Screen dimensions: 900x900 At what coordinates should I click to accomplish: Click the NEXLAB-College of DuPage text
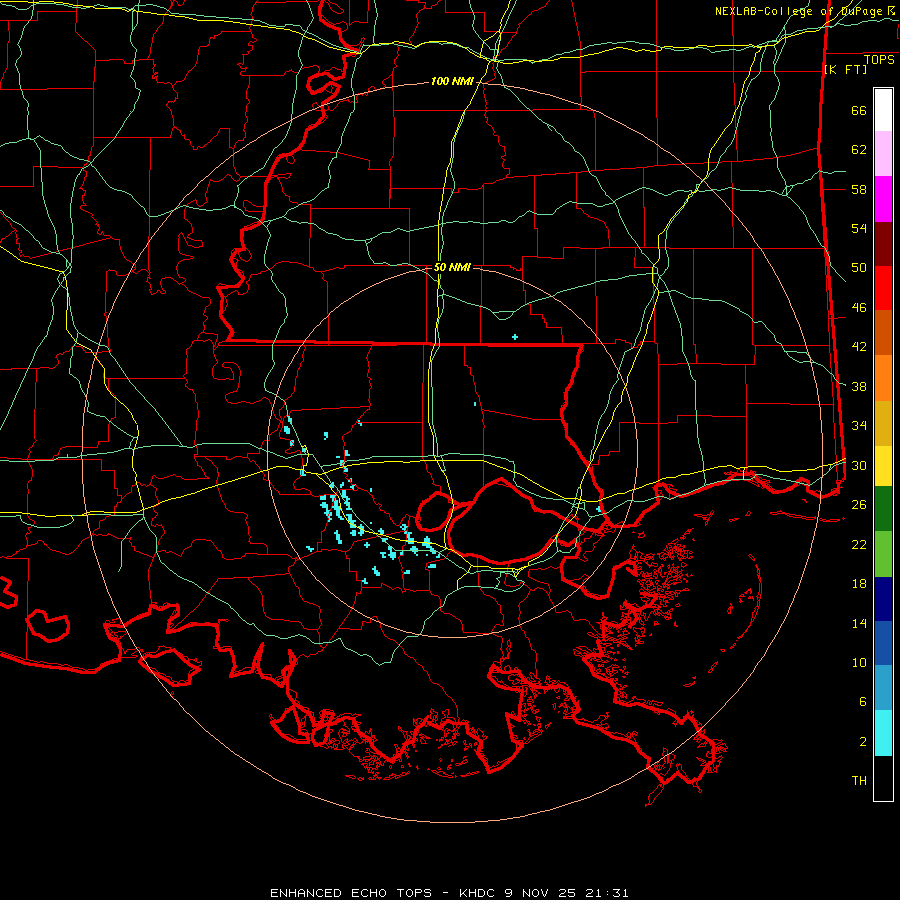pyautogui.click(x=798, y=11)
